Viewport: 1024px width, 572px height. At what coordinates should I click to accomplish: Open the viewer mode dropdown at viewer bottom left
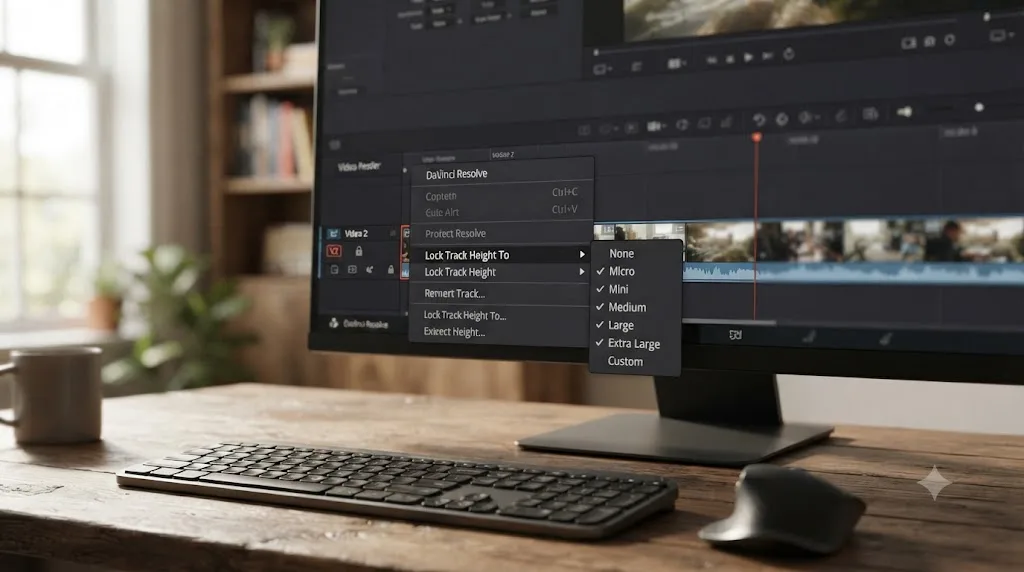(602, 69)
